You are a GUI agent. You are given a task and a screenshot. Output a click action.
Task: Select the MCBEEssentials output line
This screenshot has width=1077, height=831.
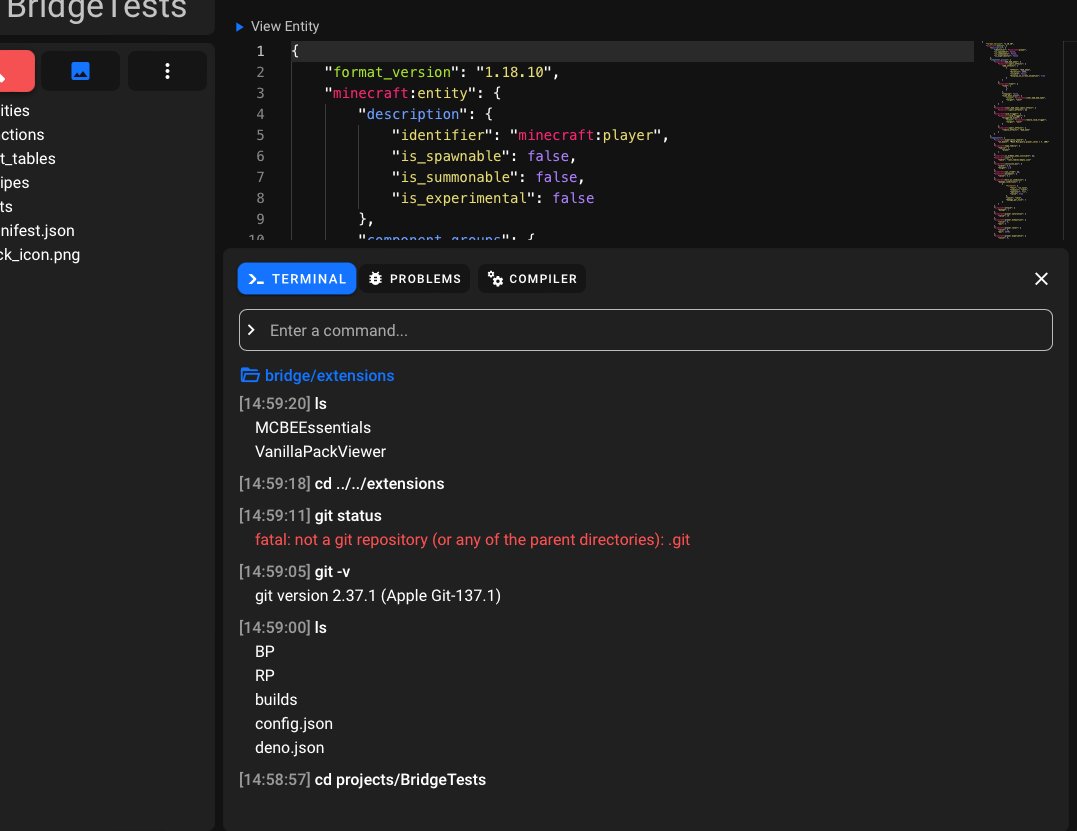(313, 428)
